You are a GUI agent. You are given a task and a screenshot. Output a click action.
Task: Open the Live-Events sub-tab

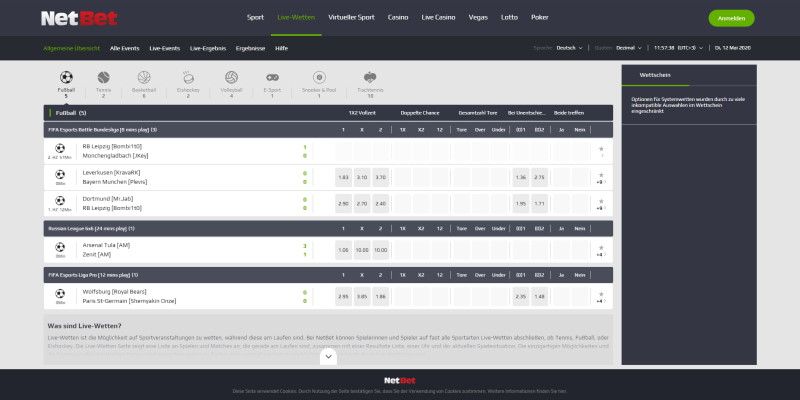point(164,48)
